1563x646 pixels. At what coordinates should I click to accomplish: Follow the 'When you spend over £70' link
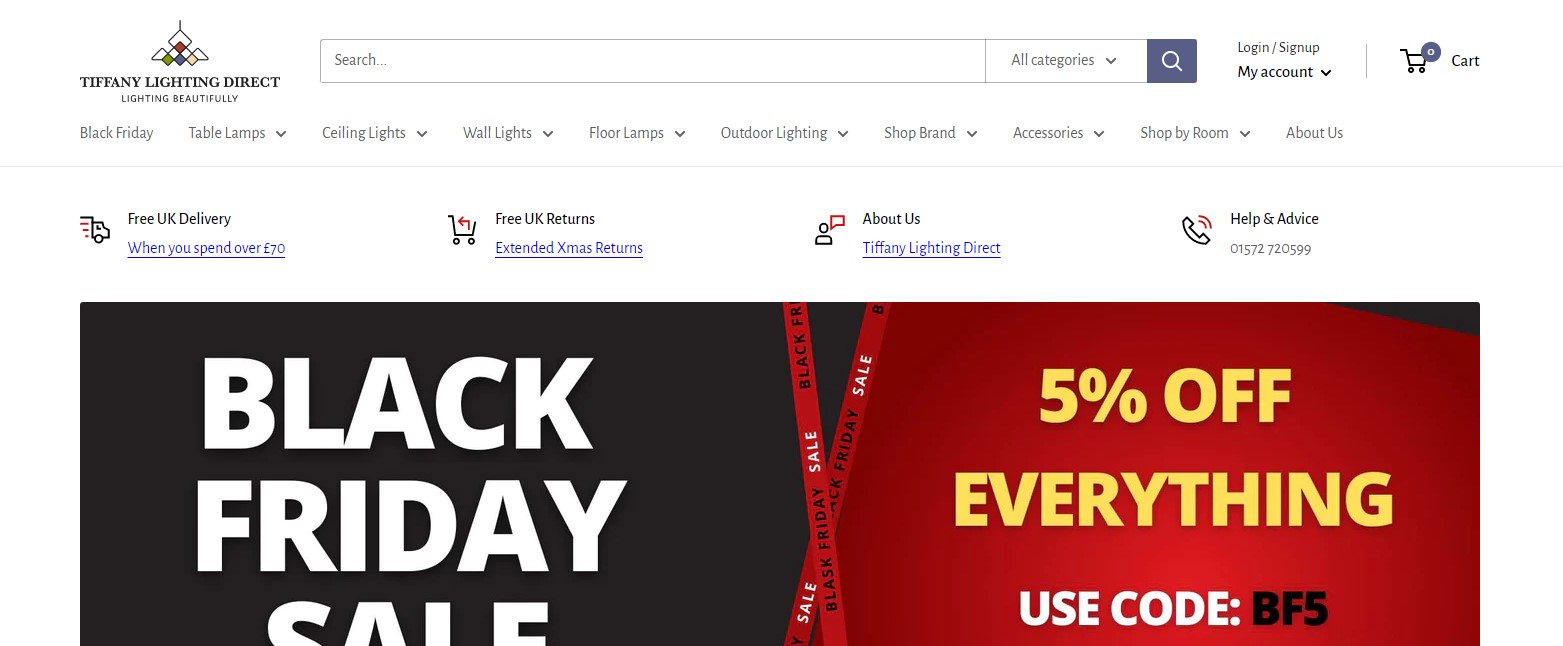206,248
